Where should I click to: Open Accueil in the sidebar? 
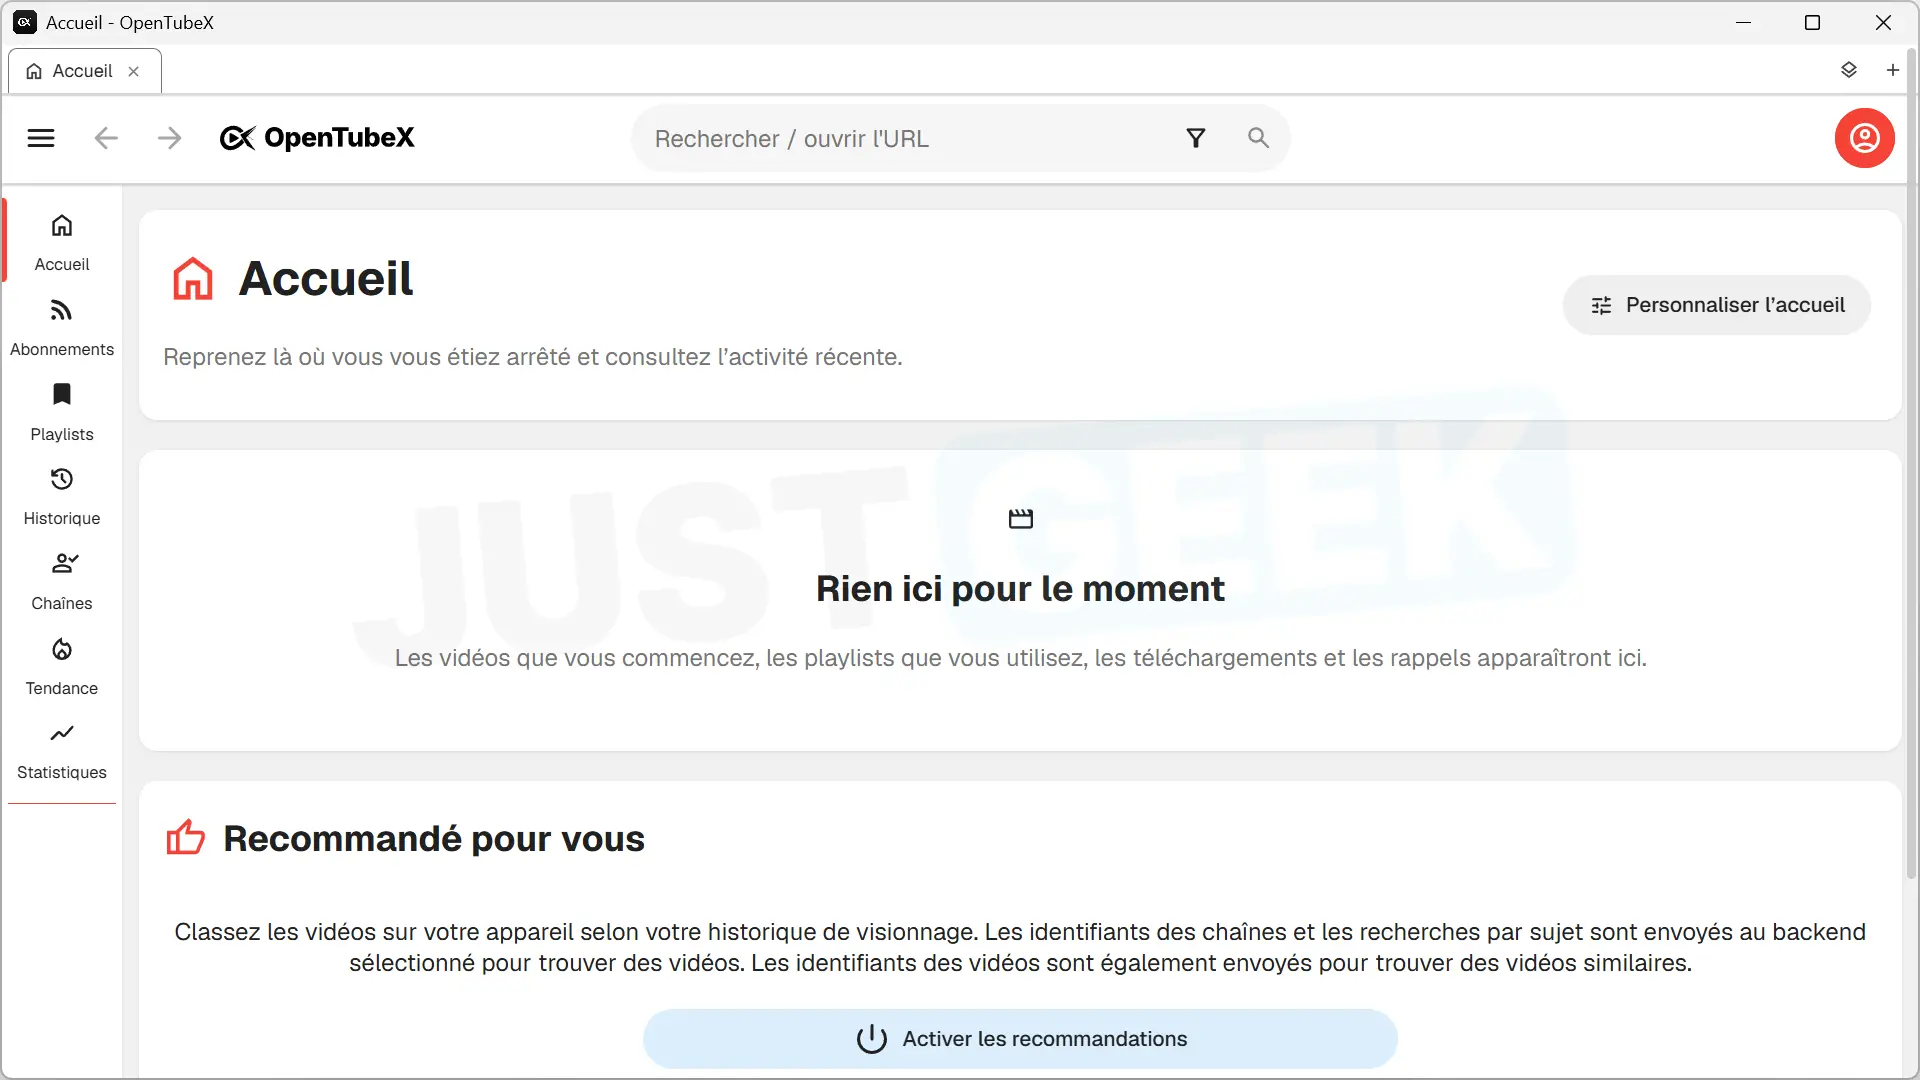pos(62,242)
